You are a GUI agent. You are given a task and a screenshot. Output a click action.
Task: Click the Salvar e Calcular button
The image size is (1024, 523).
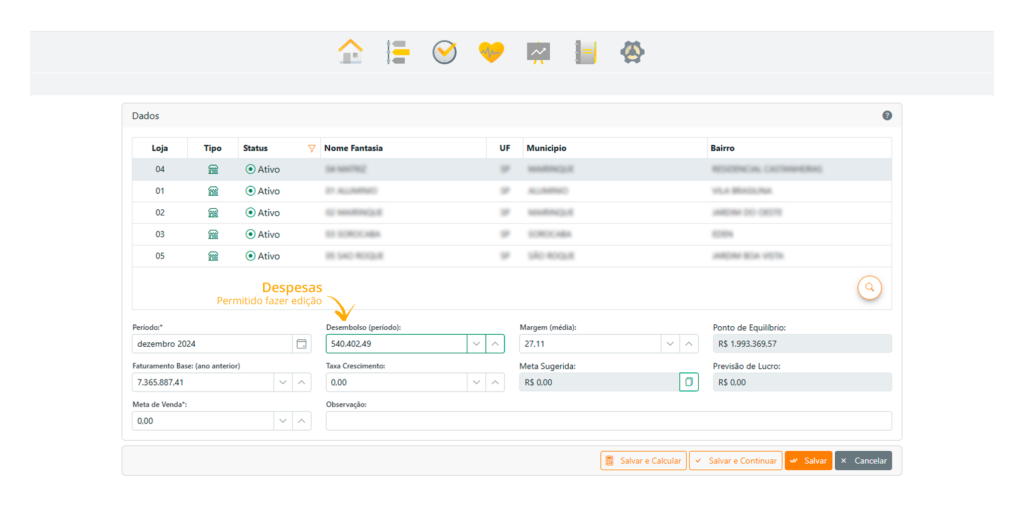pos(643,461)
